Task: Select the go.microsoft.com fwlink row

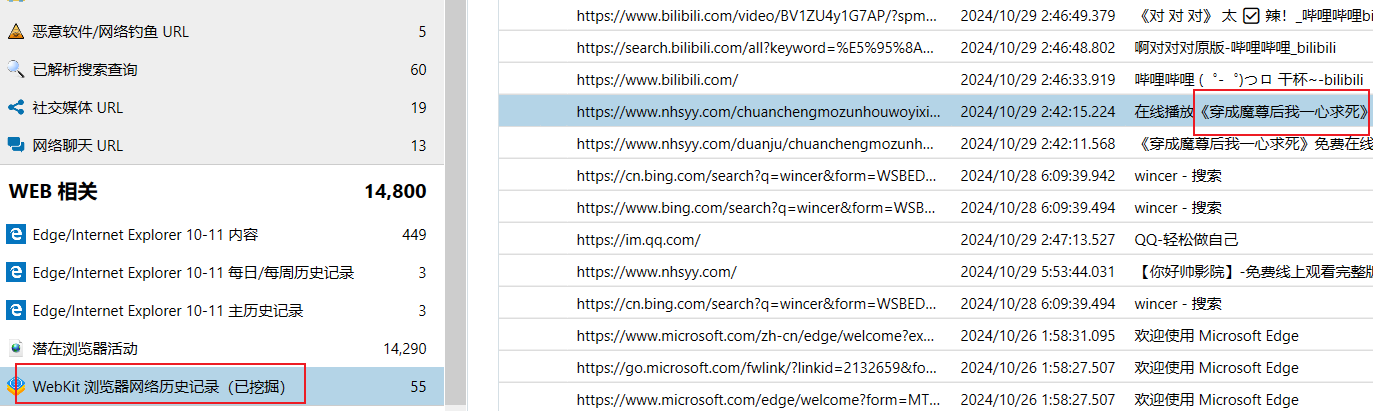Action: (x=935, y=367)
